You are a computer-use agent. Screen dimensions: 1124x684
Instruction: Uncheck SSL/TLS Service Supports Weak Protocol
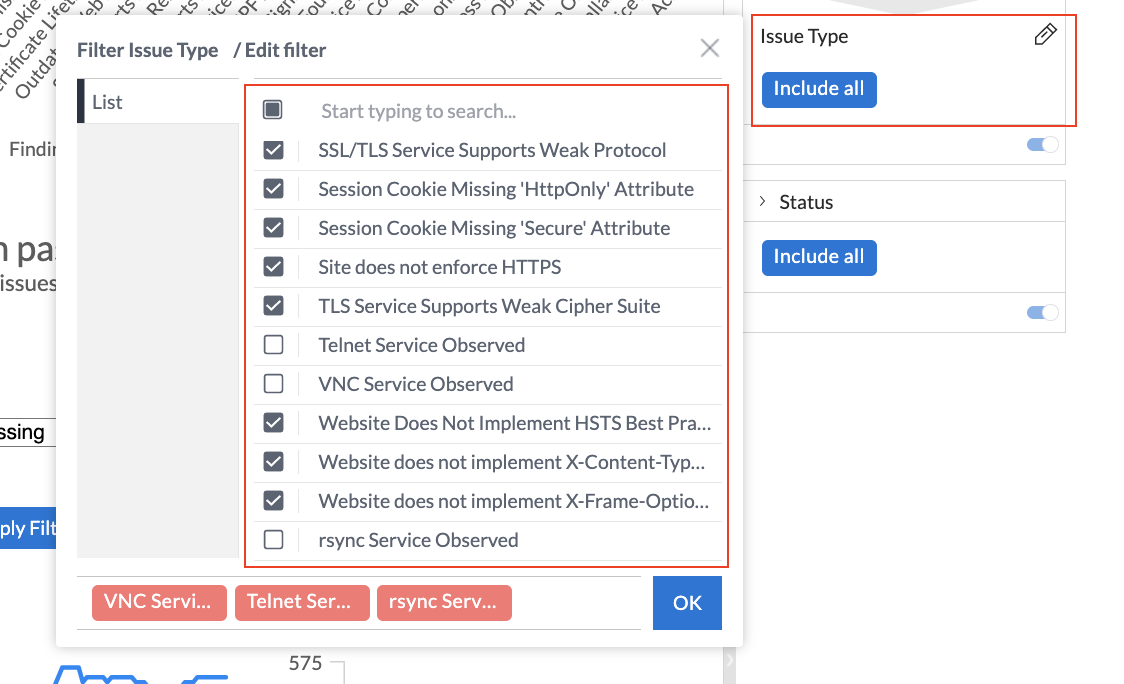point(273,150)
